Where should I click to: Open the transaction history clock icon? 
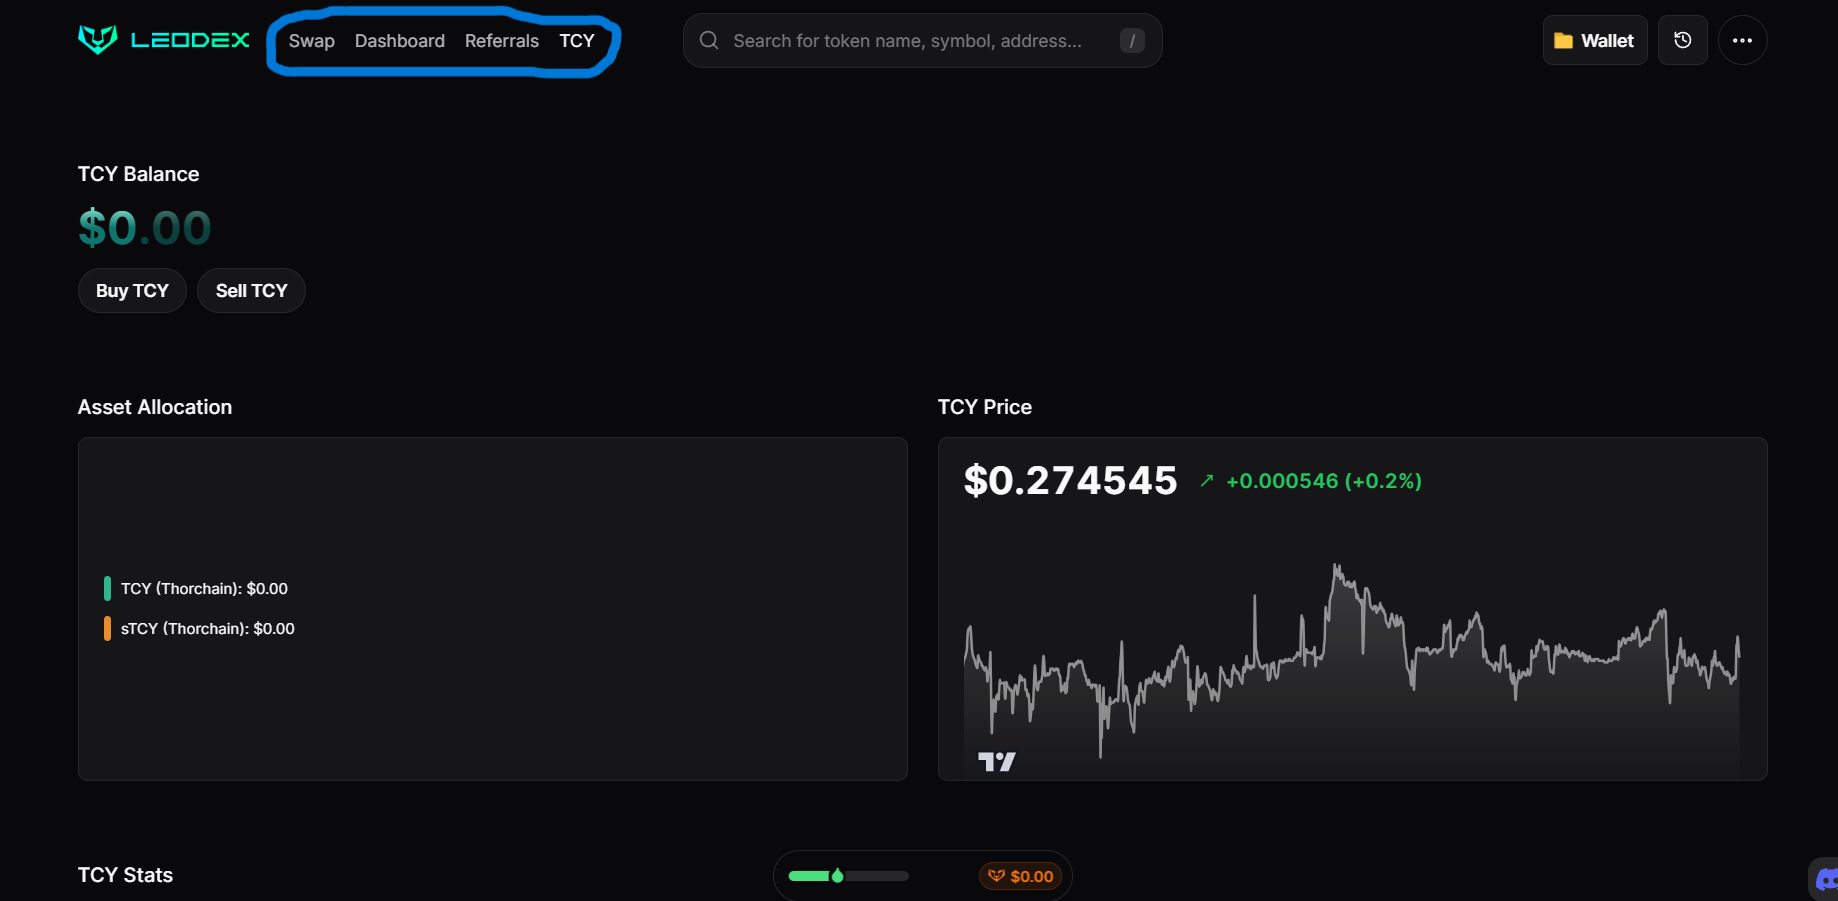1682,41
